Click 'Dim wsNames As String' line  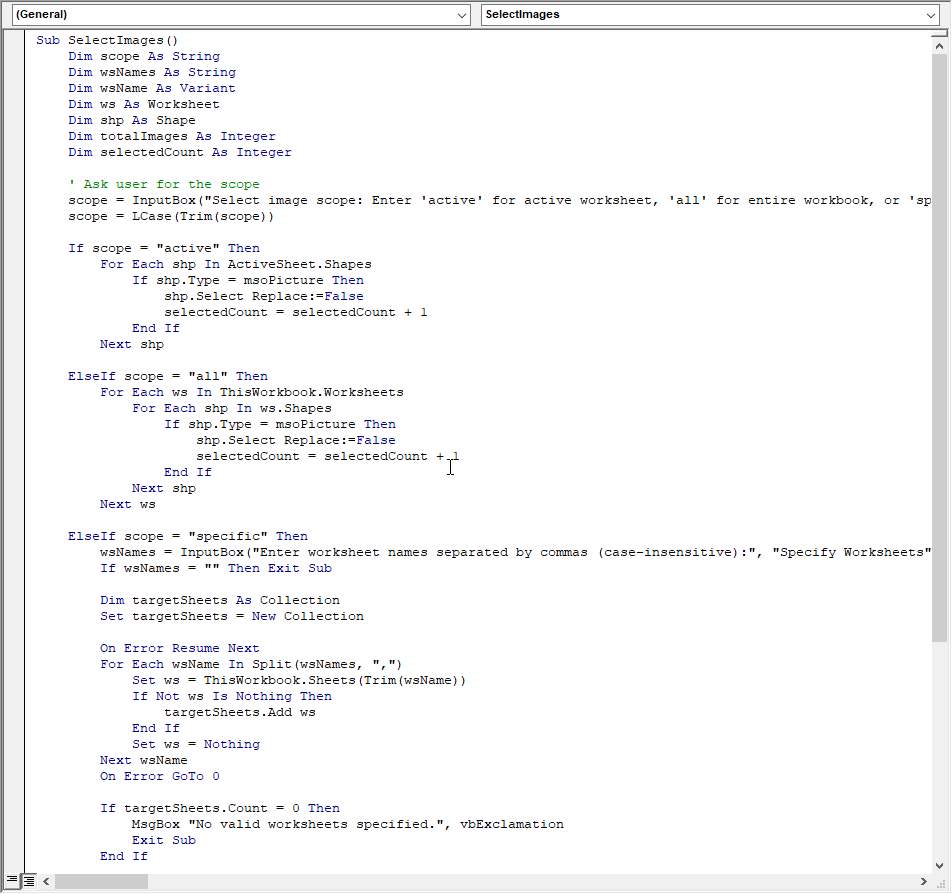[152, 72]
